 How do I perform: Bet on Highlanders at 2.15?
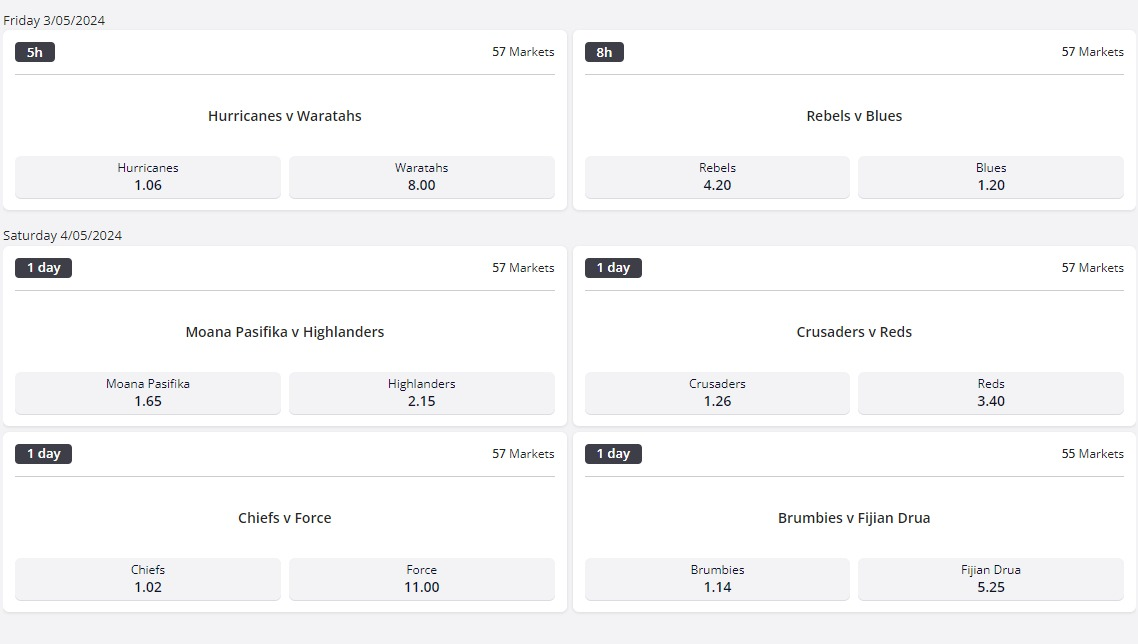click(x=421, y=393)
